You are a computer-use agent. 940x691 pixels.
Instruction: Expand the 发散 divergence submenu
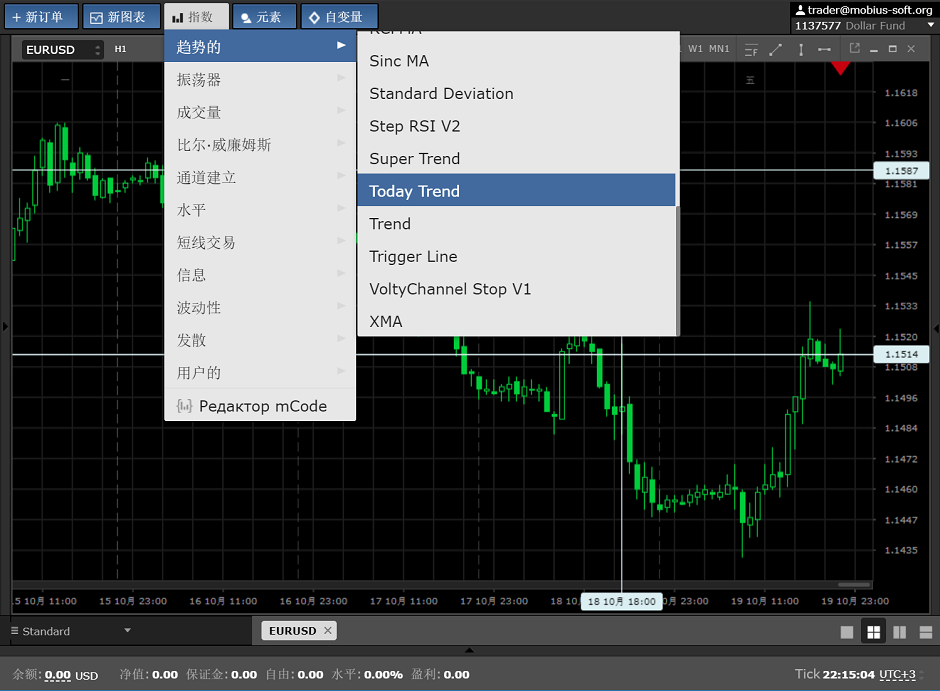[x=260, y=340]
